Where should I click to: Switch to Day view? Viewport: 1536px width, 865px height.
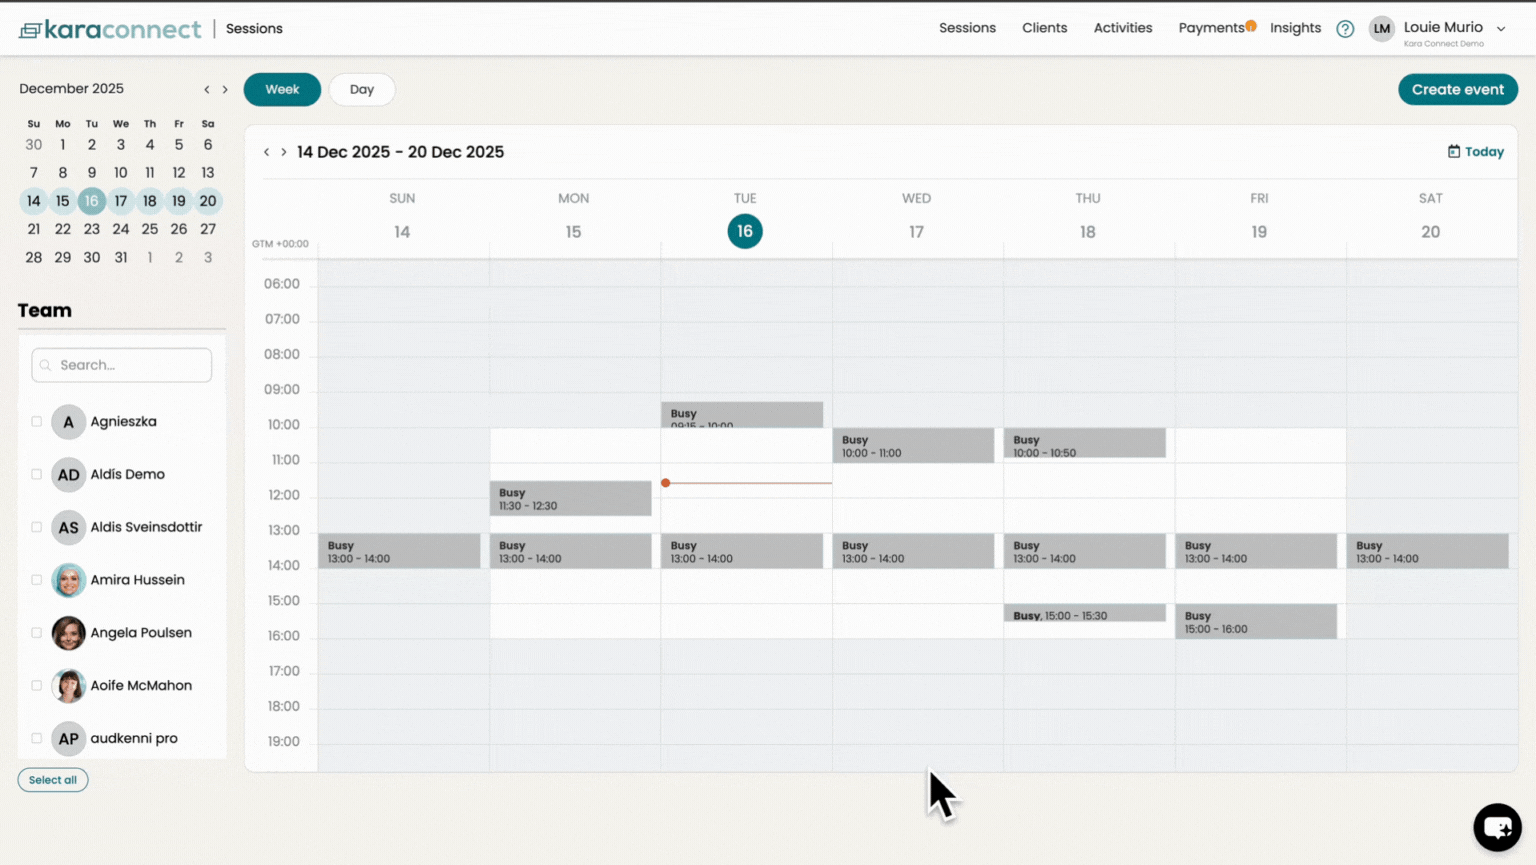pos(361,90)
